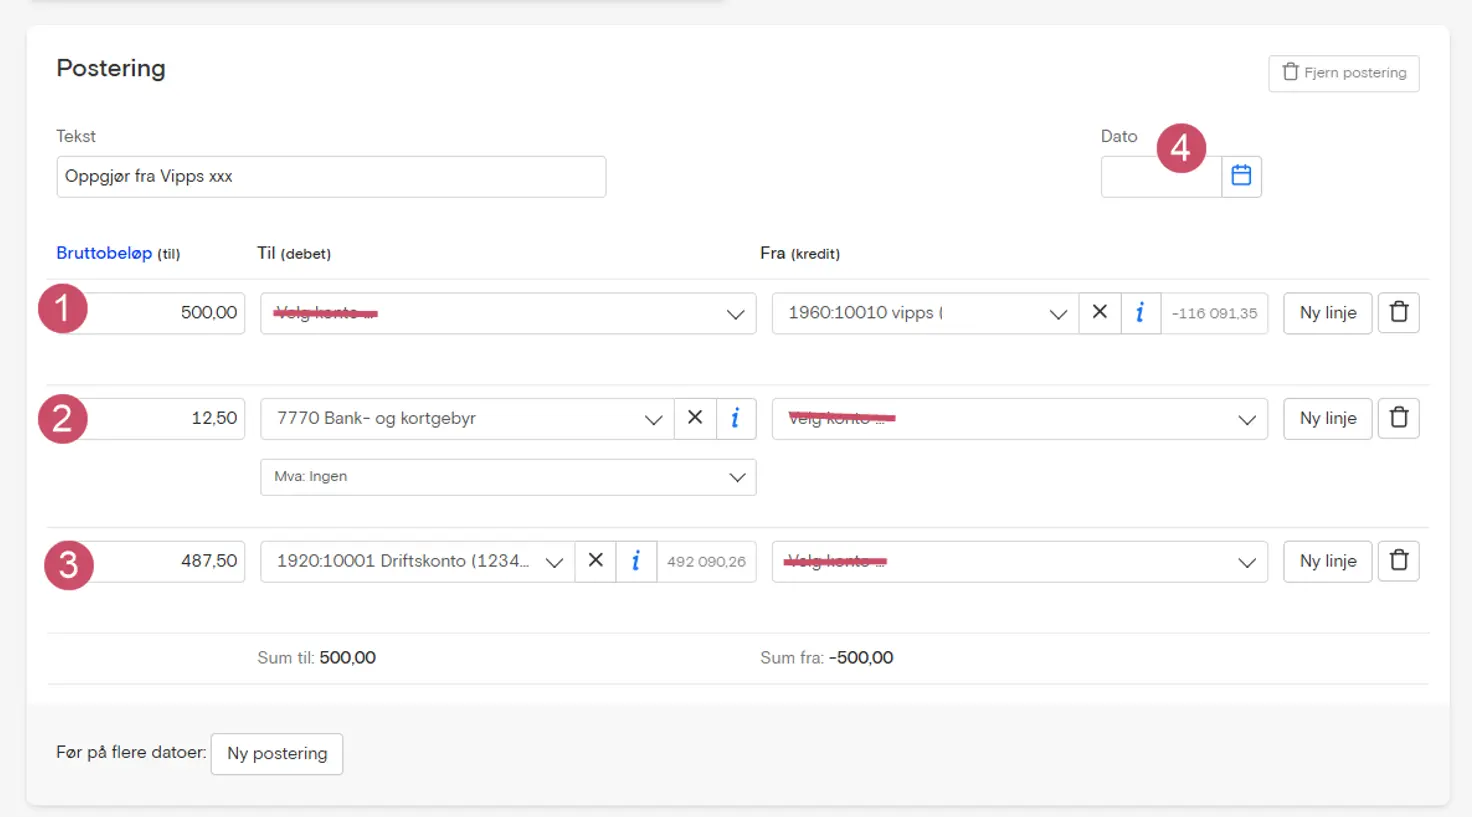1472x817 pixels.
Task: Delete the 500,00 line with trash icon
Action: click(x=1398, y=312)
